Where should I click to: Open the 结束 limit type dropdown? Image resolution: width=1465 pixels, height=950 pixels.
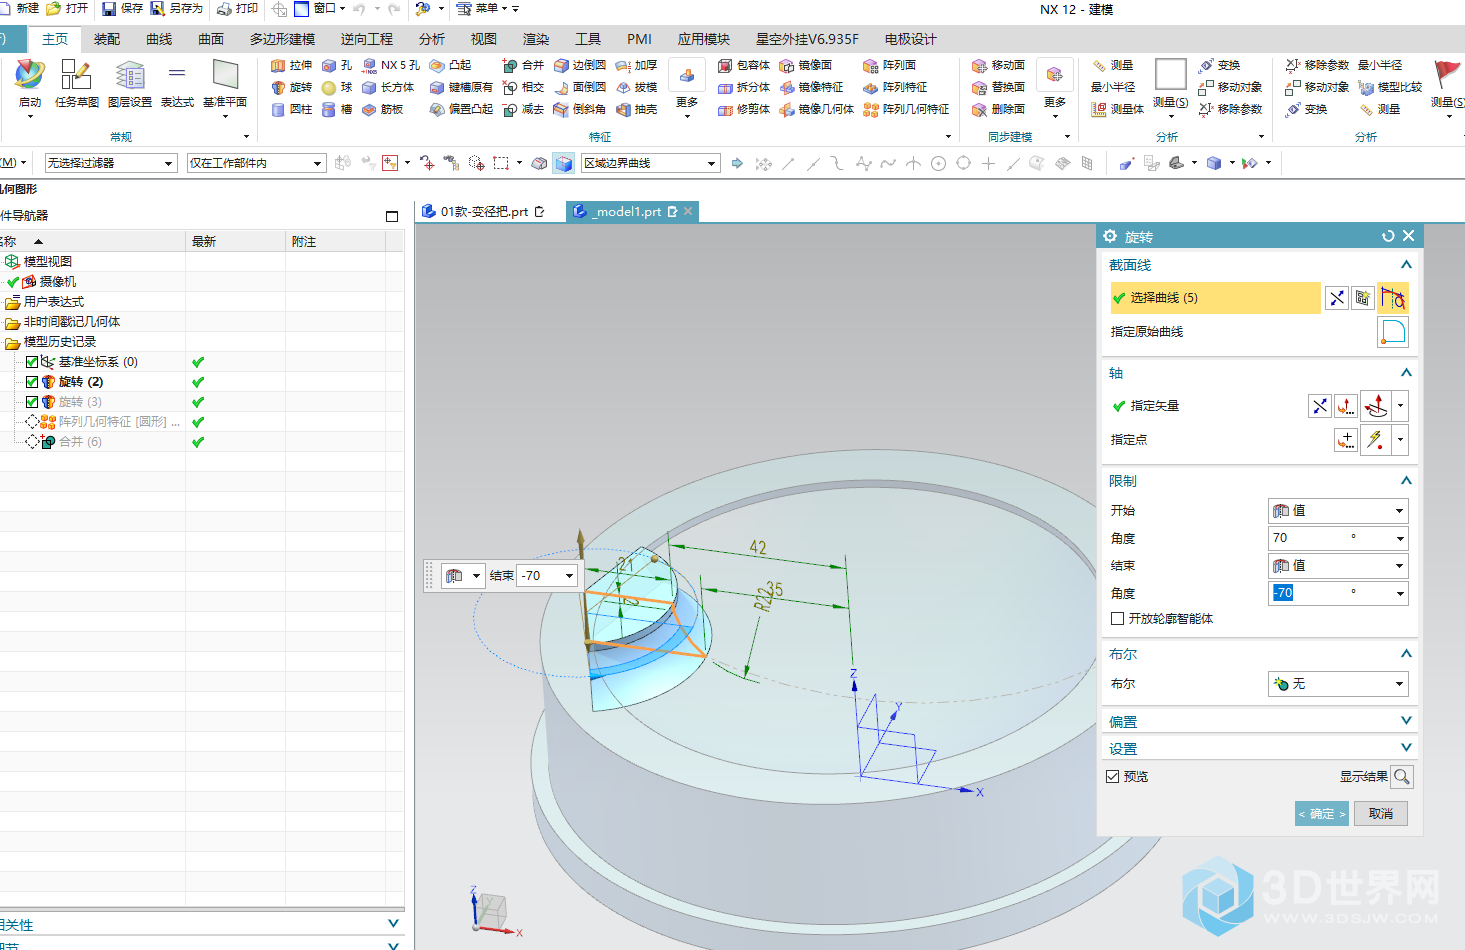click(x=1338, y=565)
